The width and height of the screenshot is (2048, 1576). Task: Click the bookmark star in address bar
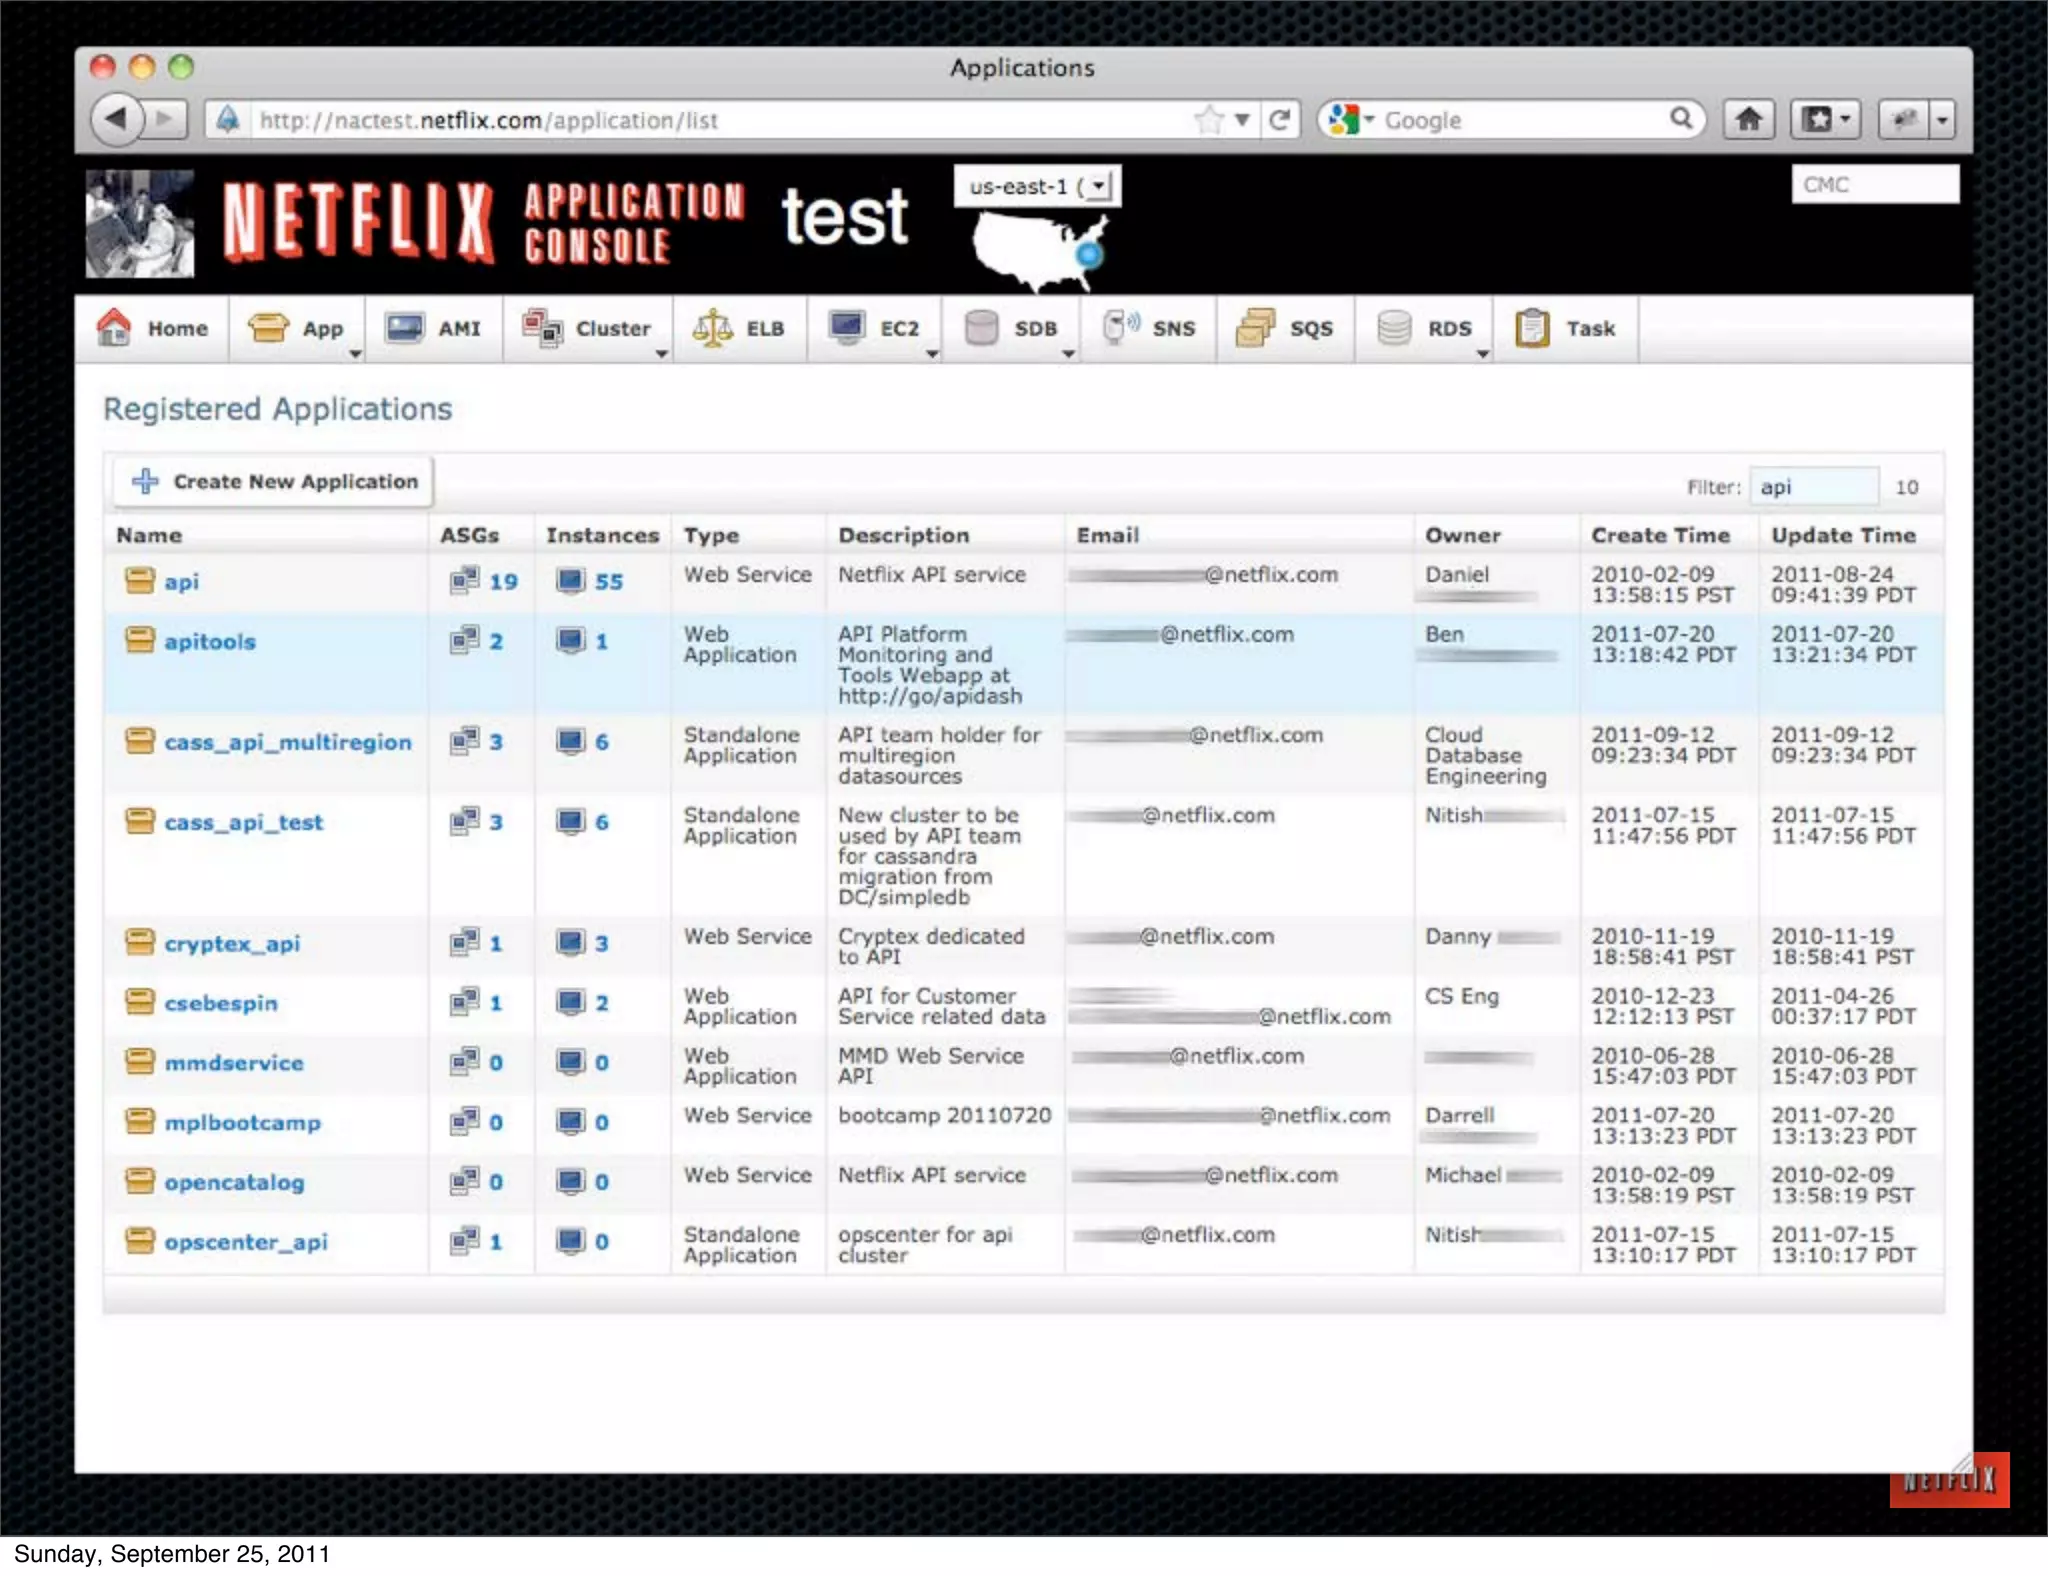pyautogui.click(x=1209, y=120)
